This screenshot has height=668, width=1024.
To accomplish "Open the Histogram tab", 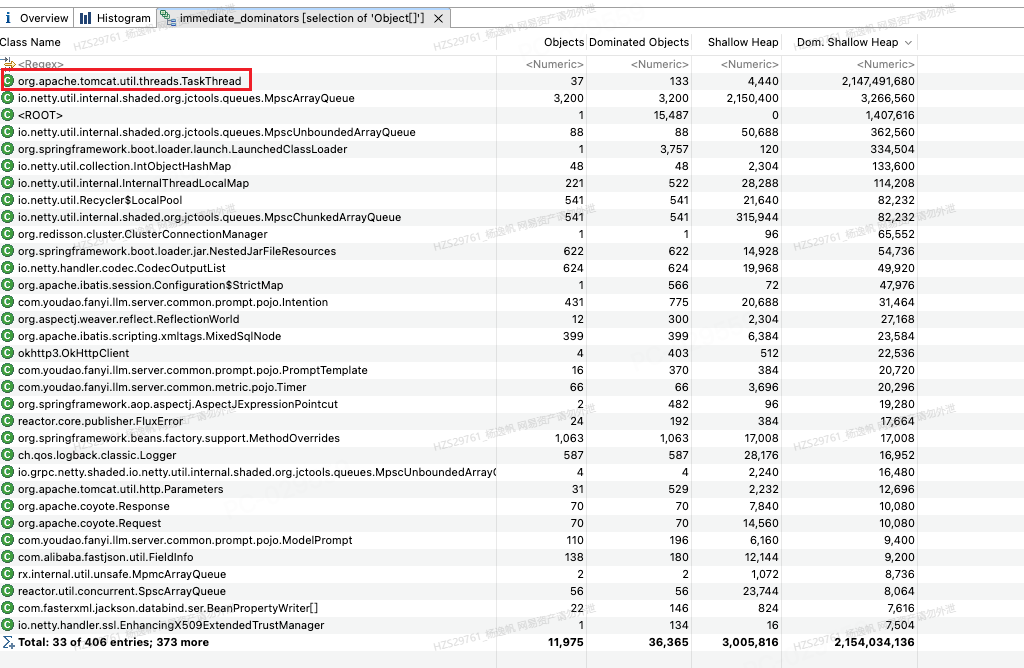I will (x=115, y=18).
